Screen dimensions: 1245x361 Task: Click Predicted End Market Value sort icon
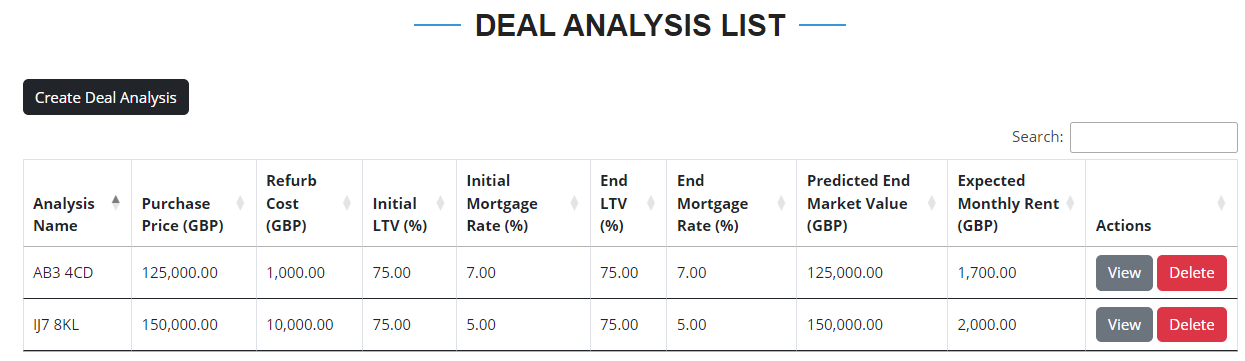pyautogui.click(x=932, y=203)
